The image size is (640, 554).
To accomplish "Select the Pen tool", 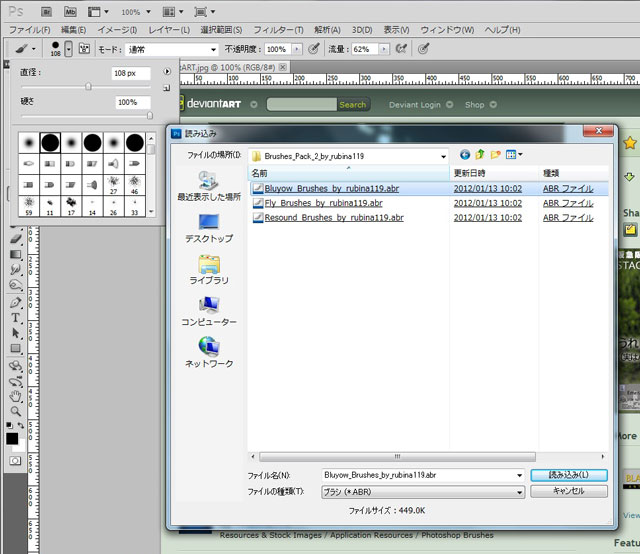I will [x=16, y=303].
